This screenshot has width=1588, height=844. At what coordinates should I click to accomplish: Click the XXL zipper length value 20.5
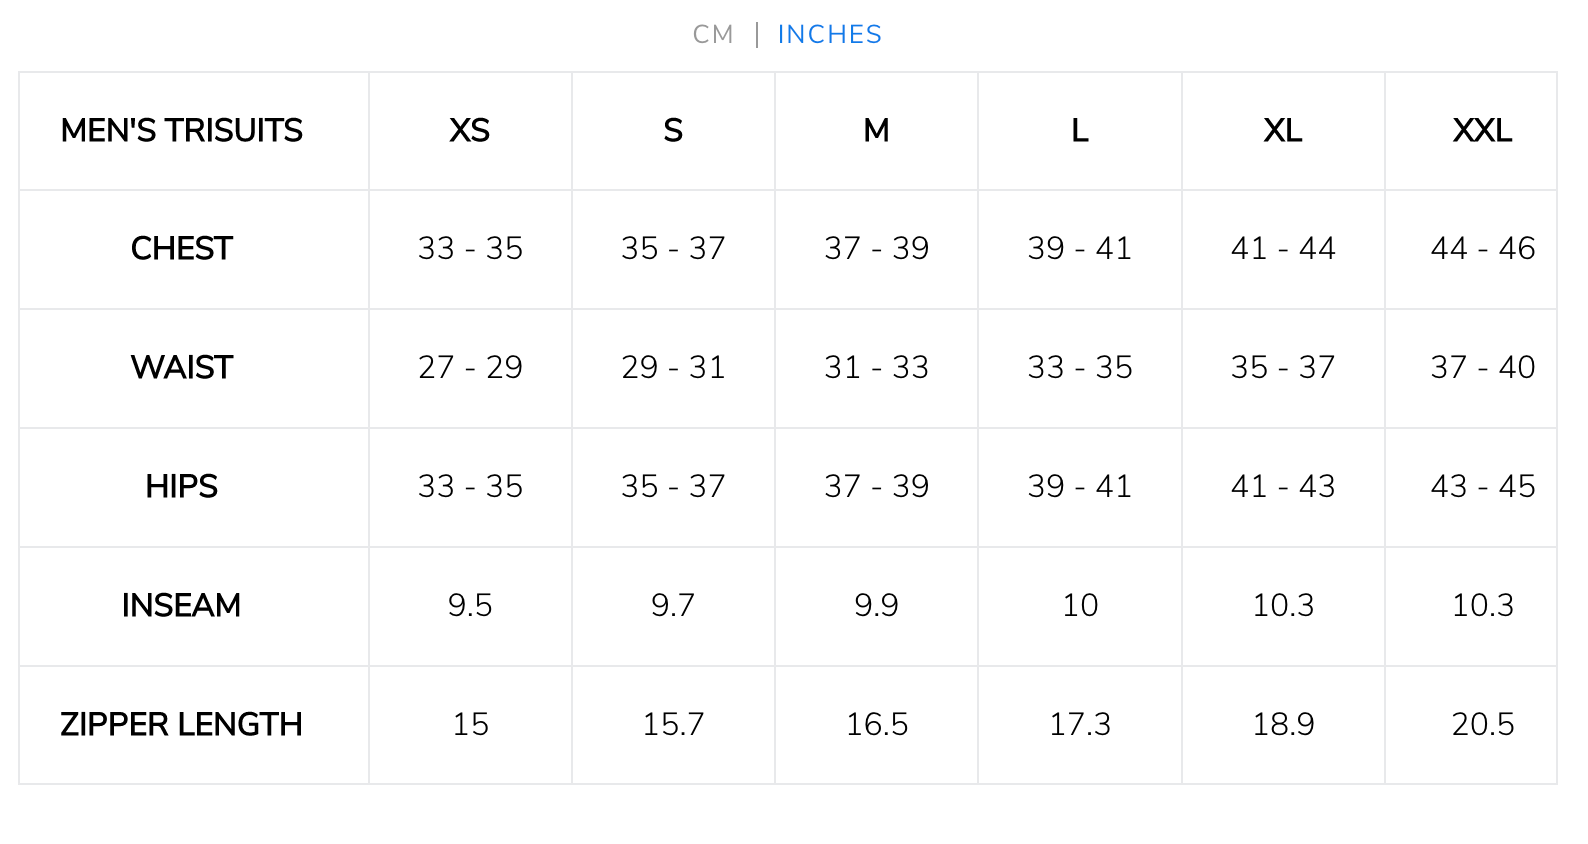(1482, 725)
